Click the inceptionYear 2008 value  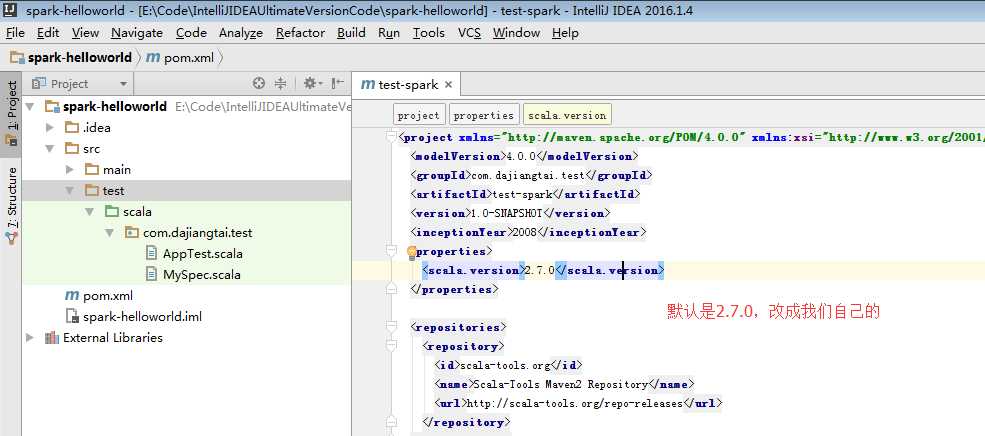(x=525, y=232)
